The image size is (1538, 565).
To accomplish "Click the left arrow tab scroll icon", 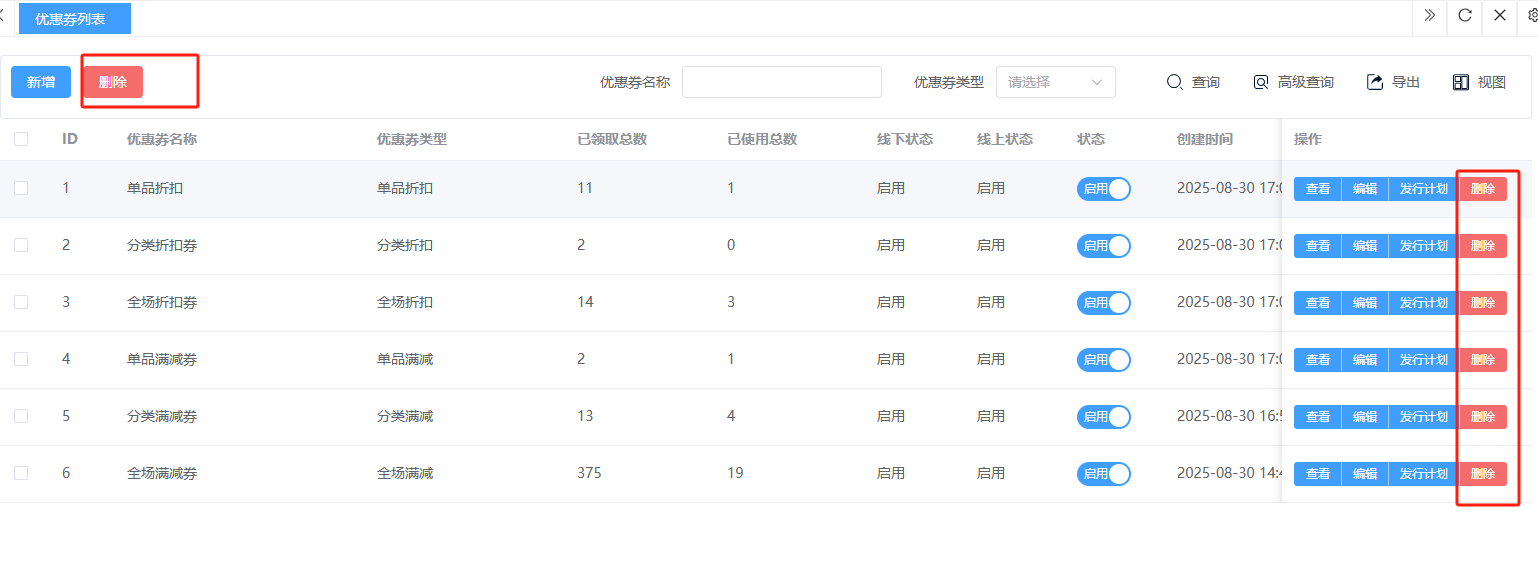I will (x=3, y=15).
